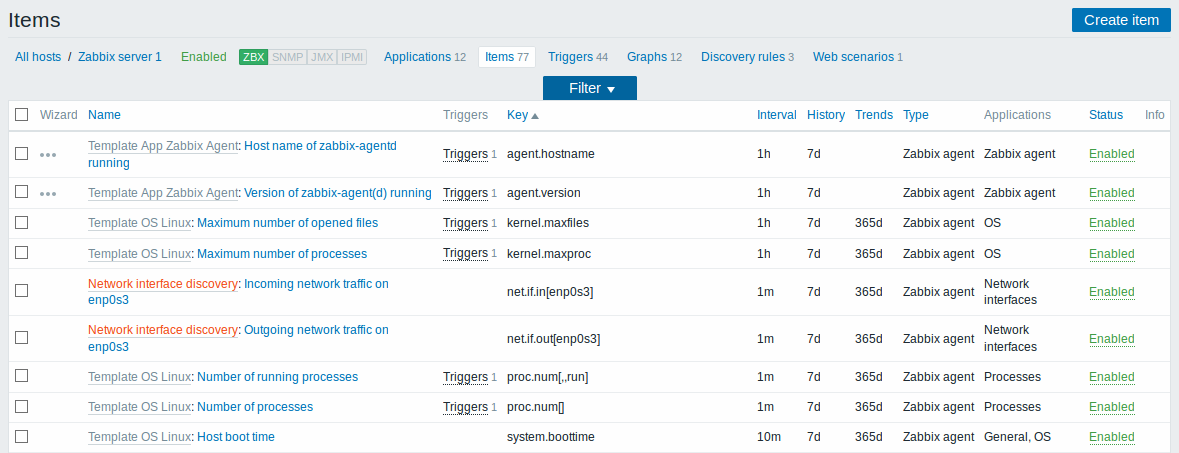Open Network interface discovery link for incoming traffic
The width and height of the screenshot is (1179, 453).
(163, 284)
